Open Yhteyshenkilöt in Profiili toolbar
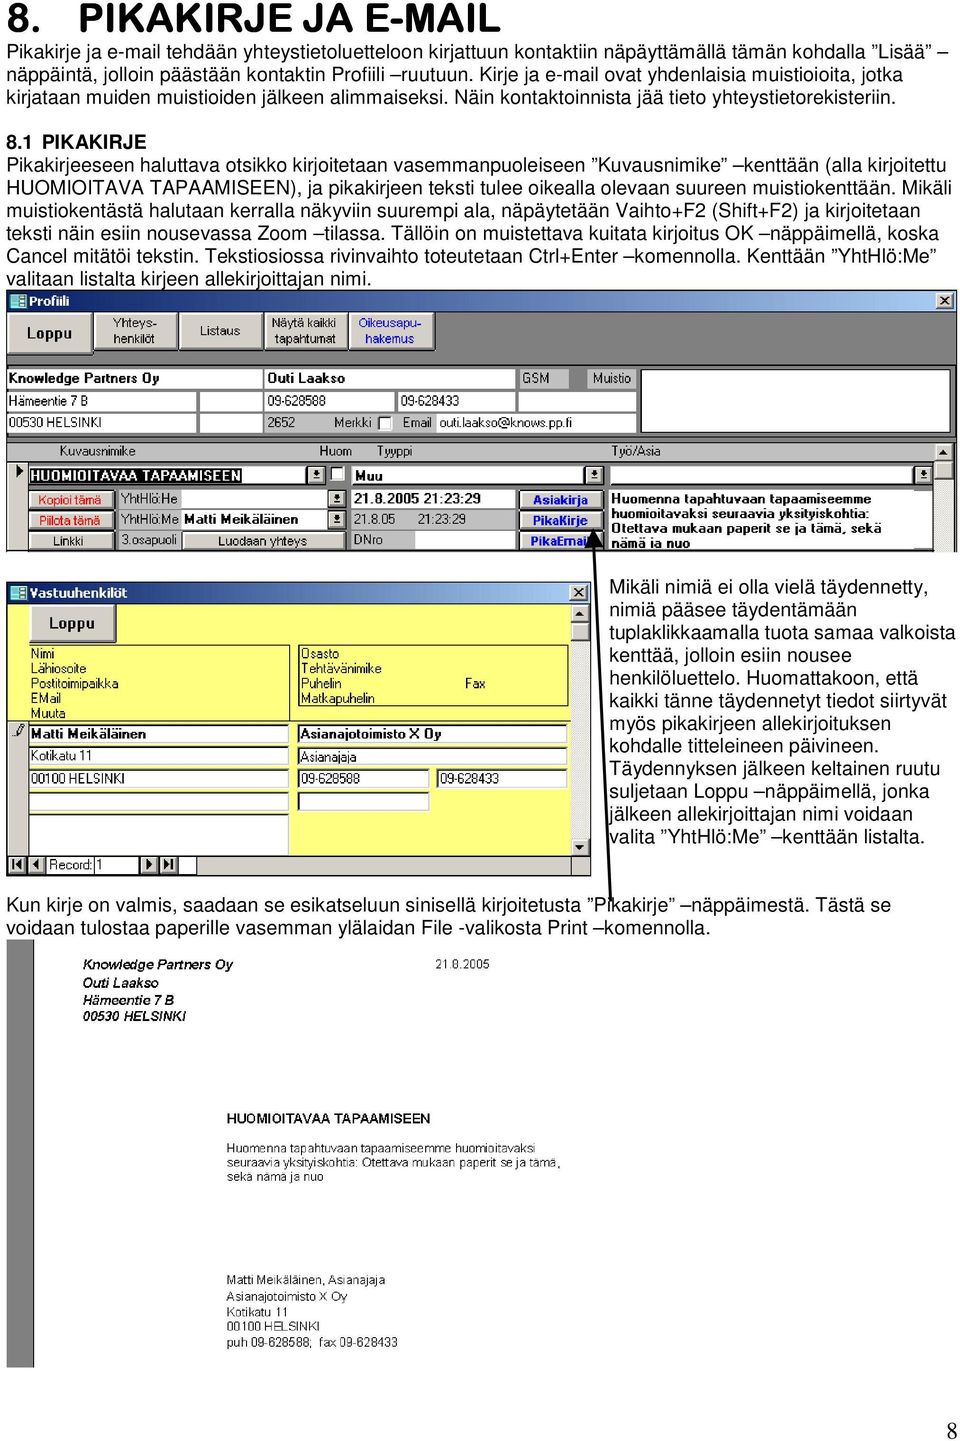960x1441 pixels. tap(134, 331)
